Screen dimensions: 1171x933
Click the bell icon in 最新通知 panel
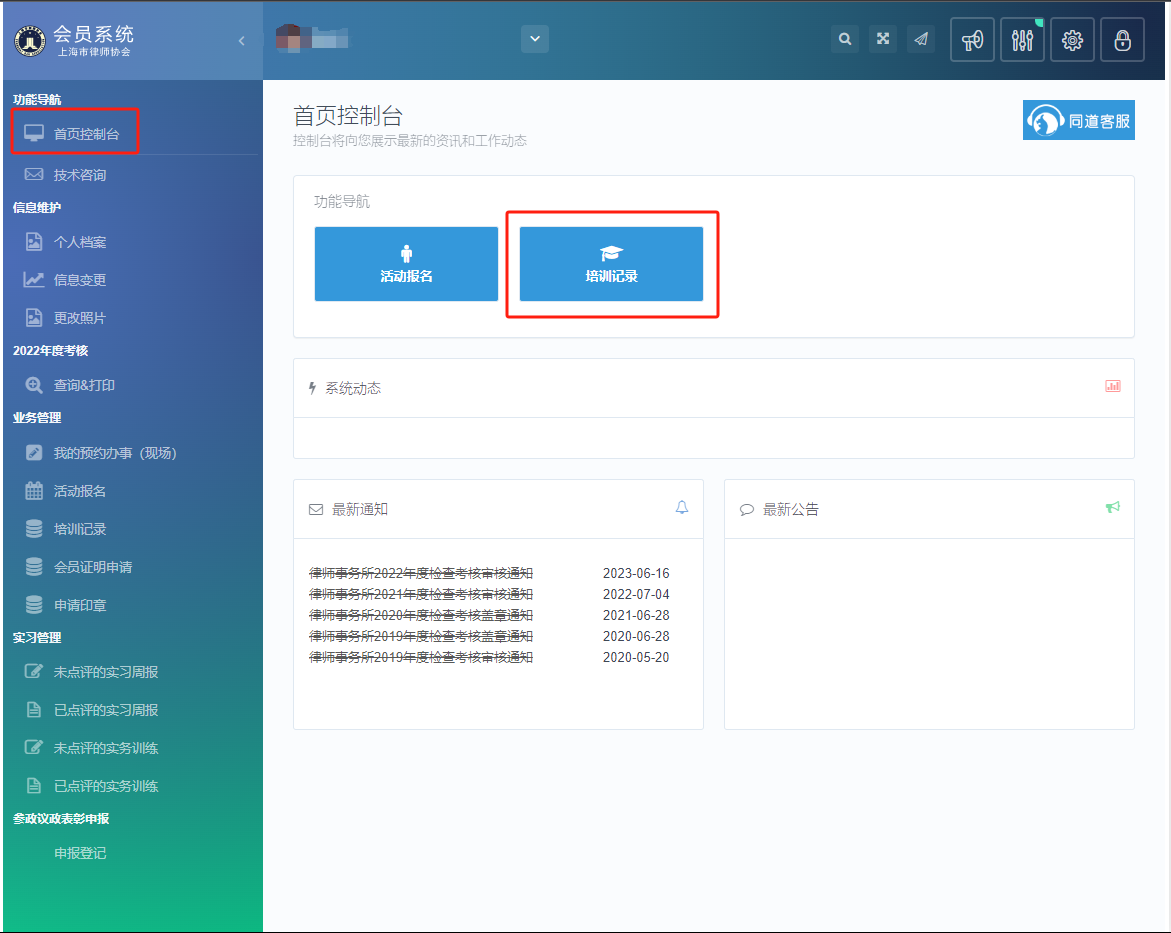coord(682,508)
